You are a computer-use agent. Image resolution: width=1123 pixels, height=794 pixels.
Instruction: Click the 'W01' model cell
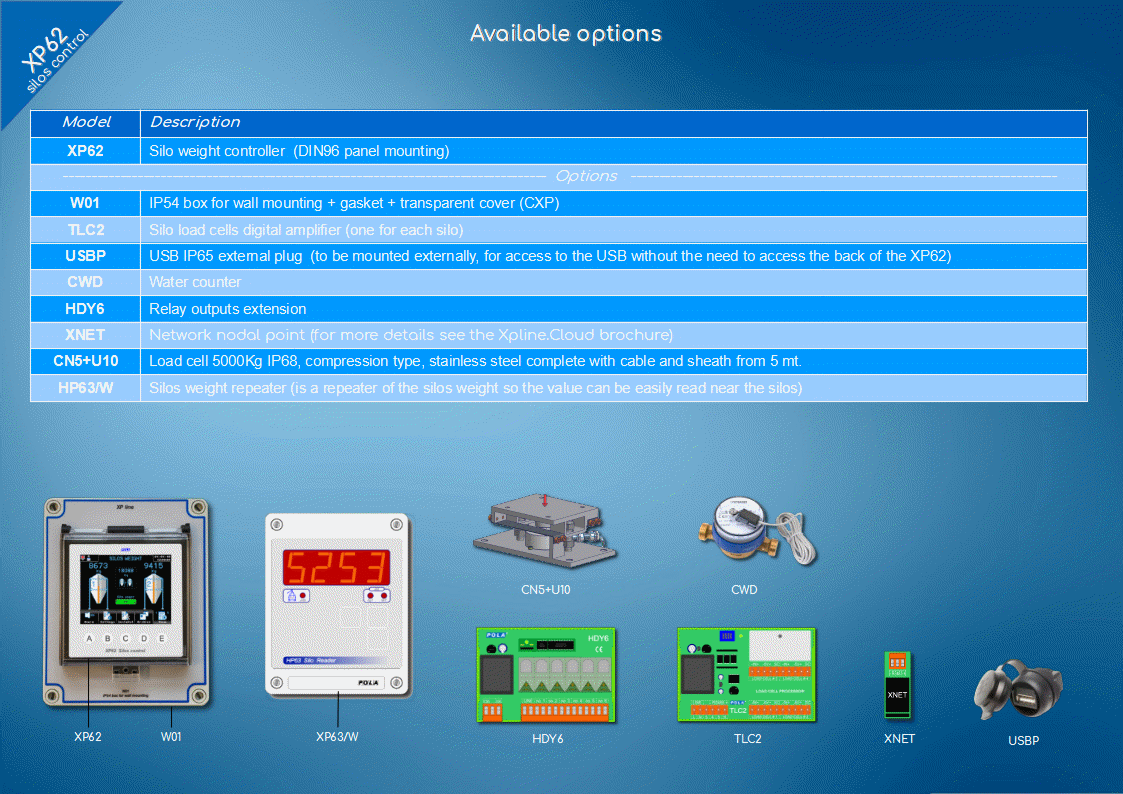tap(85, 203)
